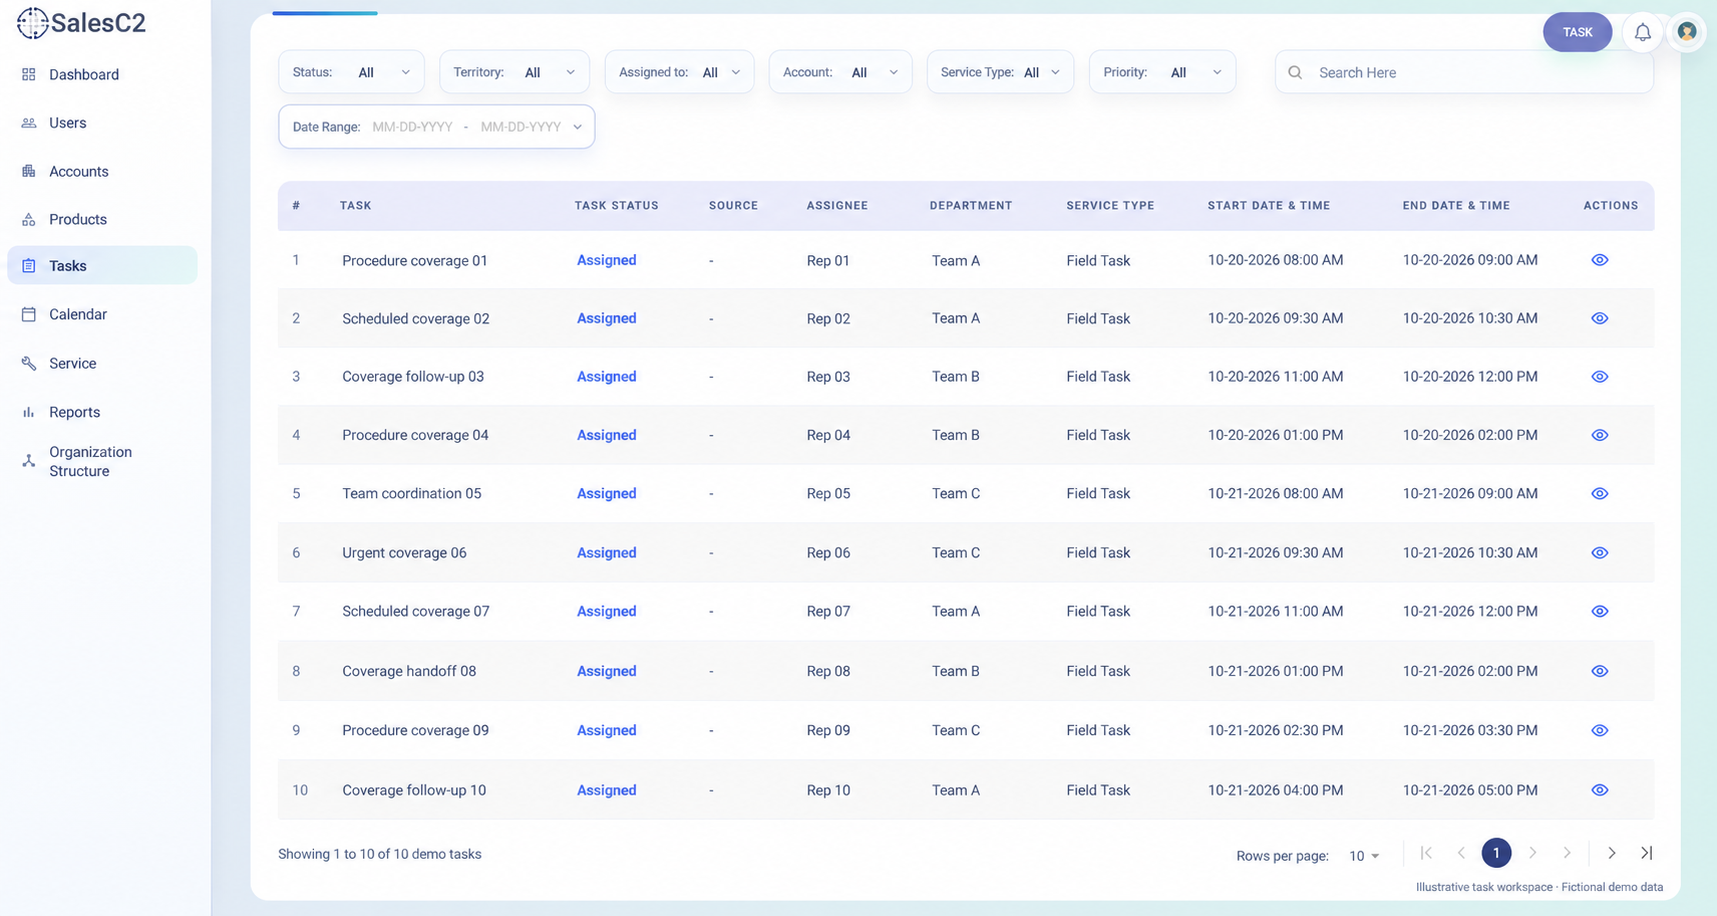Open the Status filter dropdown
Screen dimensions: 1717x916
(x=351, y=72)
